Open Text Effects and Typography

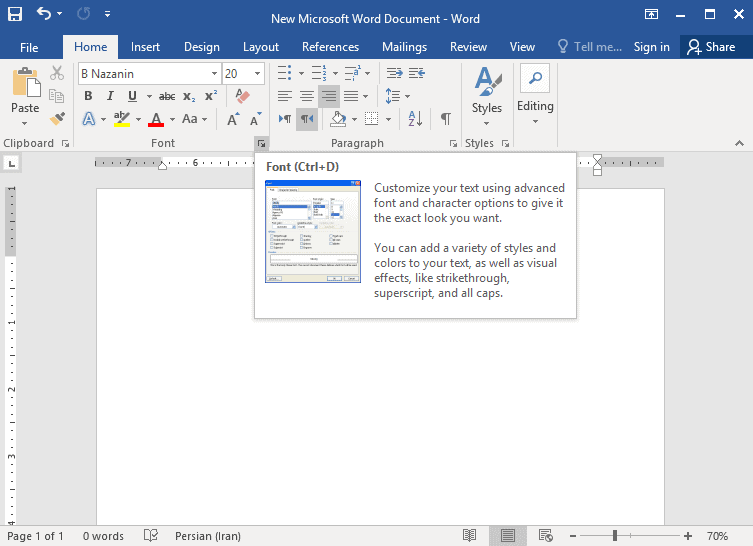[89, 119]
